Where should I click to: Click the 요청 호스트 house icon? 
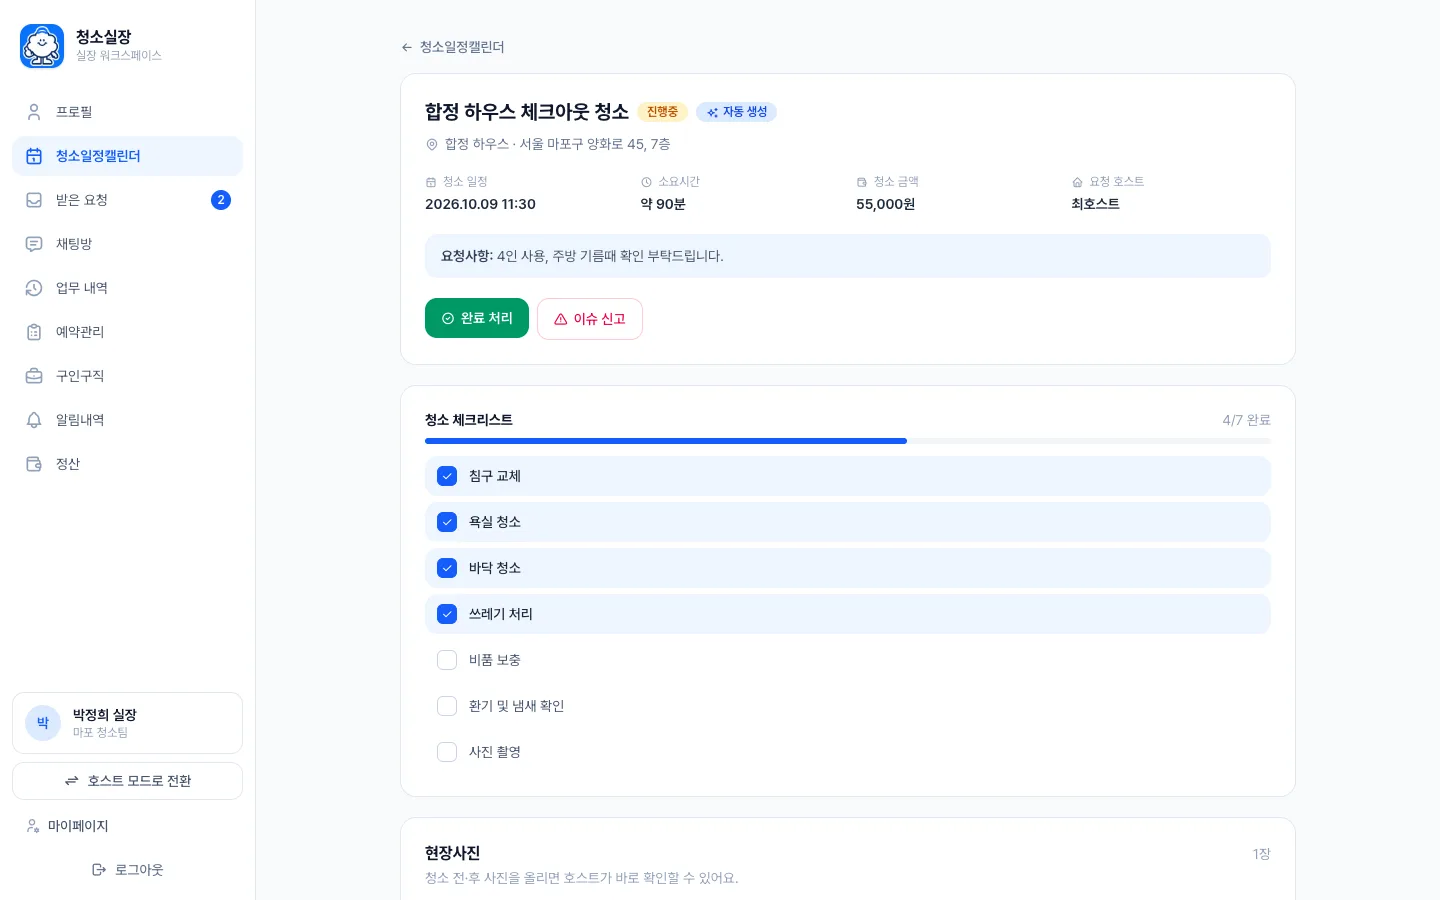tap(1077, 182)
